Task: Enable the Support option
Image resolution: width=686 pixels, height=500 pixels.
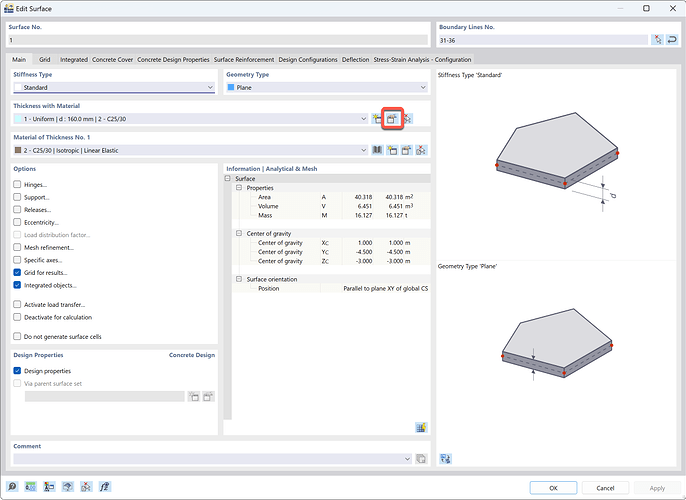Action: point(17,197)
